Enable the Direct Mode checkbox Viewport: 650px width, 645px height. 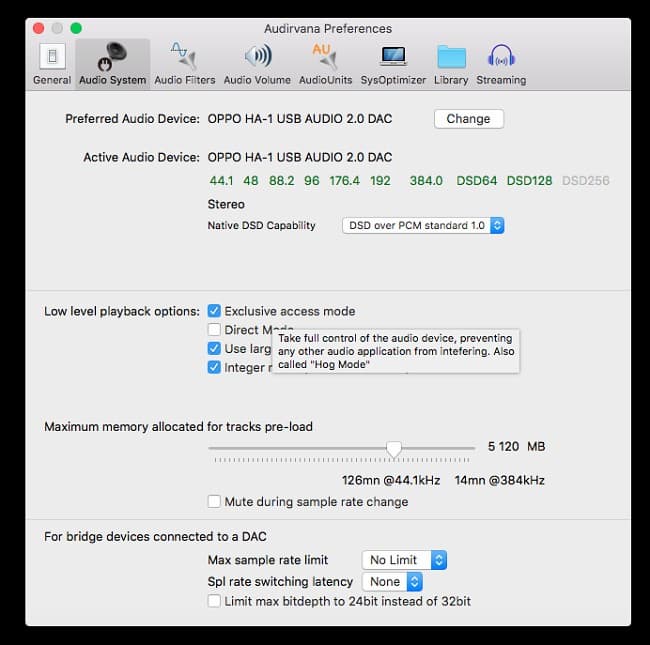pyautogui.click(x=214, y=330)
